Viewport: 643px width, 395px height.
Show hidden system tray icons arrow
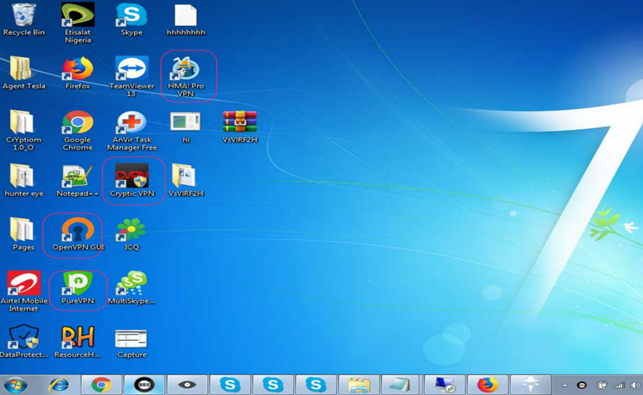coord(565,386)
